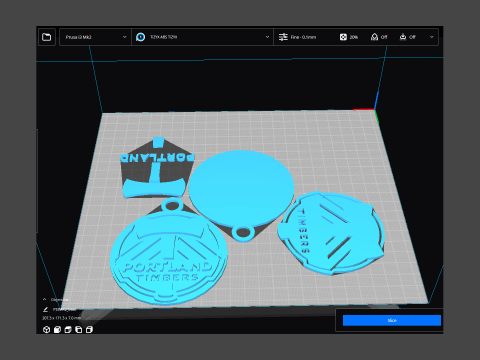This screenshot has width=480, height=360.
Task: Switch to 3D view with the axes icon
Action: click(47, 330)
